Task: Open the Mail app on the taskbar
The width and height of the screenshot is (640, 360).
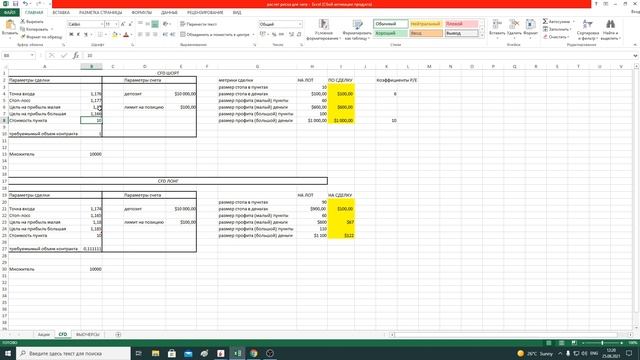Action: 188,353
